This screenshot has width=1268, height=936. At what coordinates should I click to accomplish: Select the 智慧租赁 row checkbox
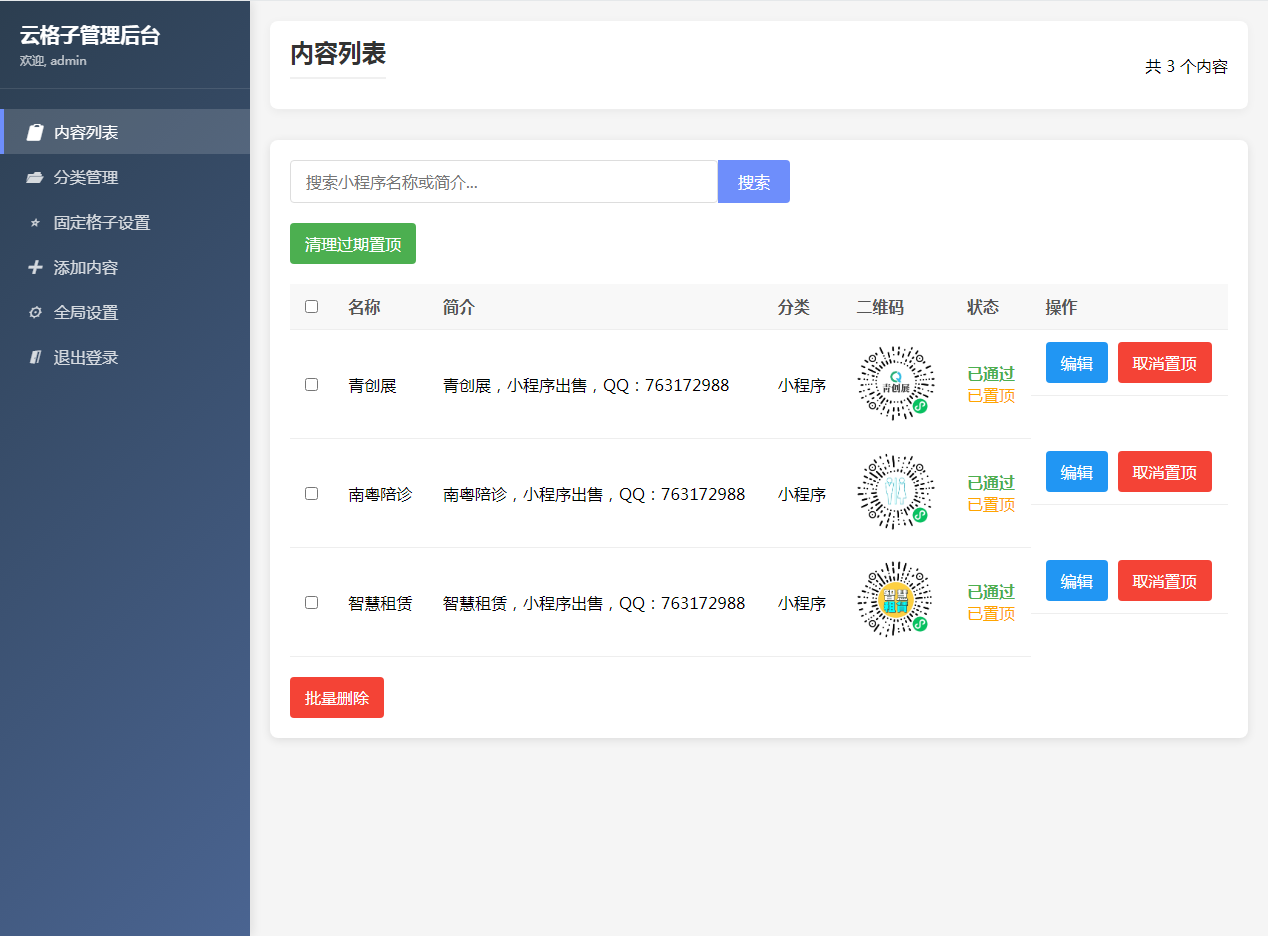pyautogui.click(x=311, y=602)
